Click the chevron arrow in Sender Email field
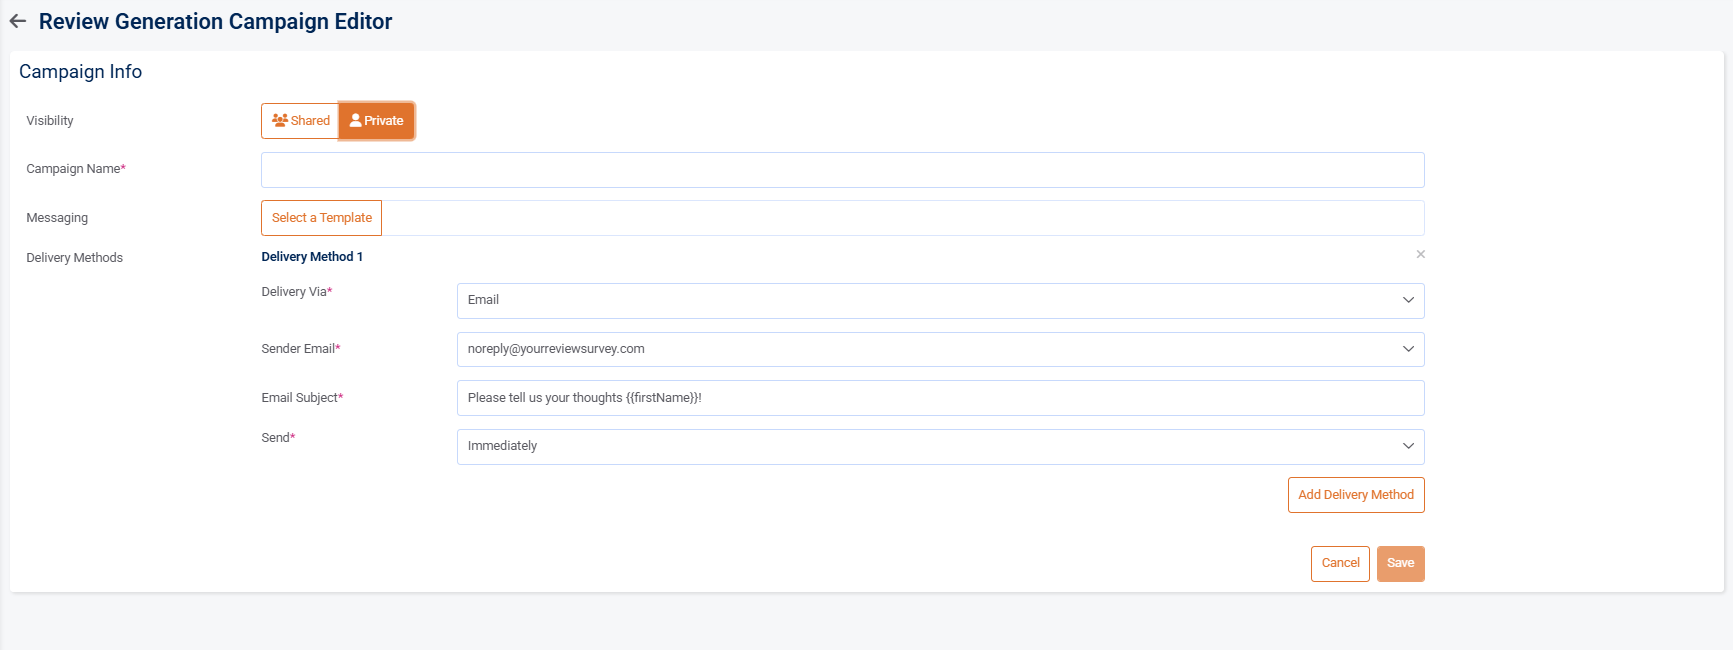Viewport: 1733px width, 650px height. [1408, 349]
